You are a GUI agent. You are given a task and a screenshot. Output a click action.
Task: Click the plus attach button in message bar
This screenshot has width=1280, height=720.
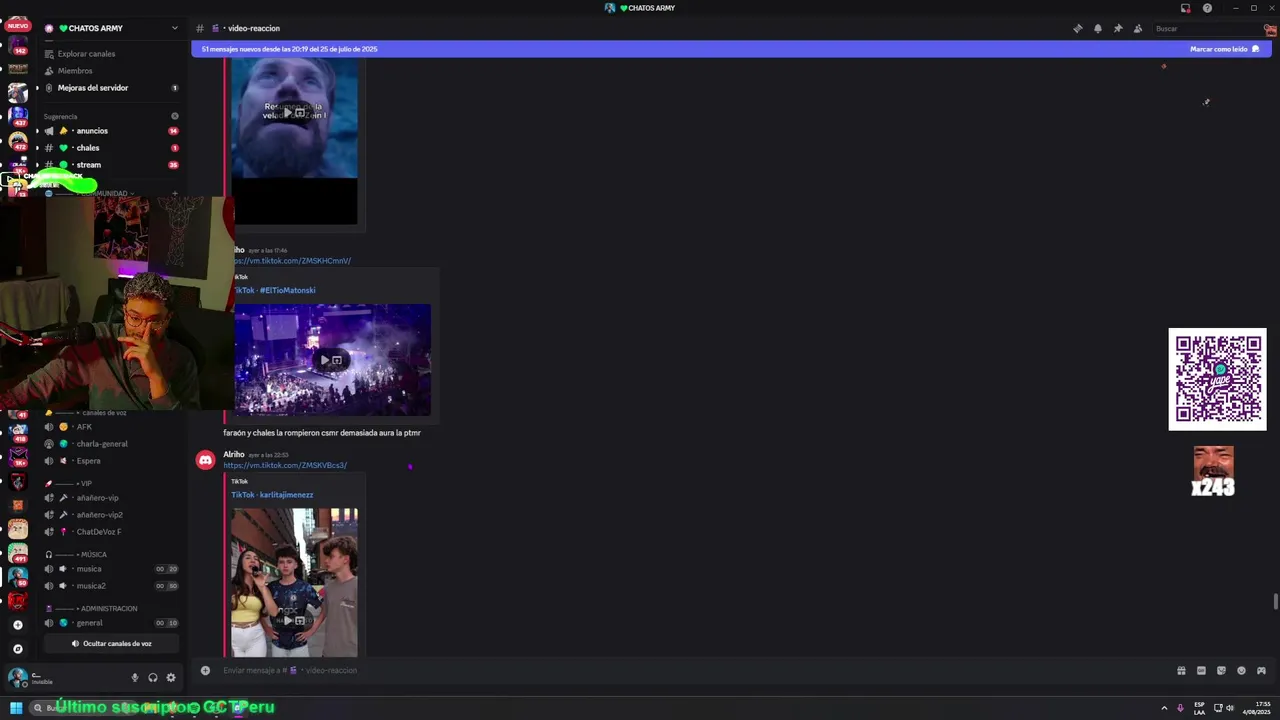coord(205,670)
